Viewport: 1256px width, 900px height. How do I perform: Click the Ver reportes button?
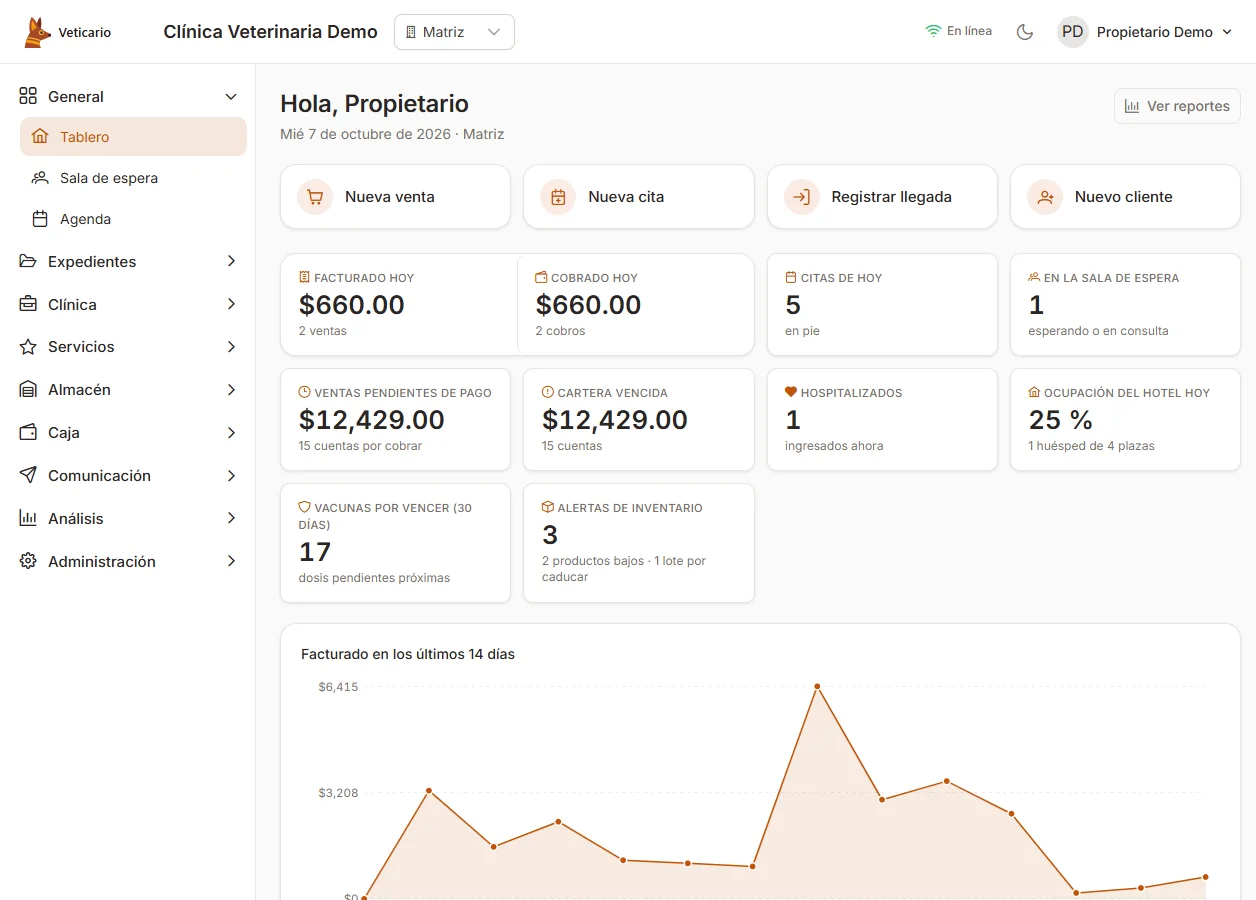coord(1177,106)
